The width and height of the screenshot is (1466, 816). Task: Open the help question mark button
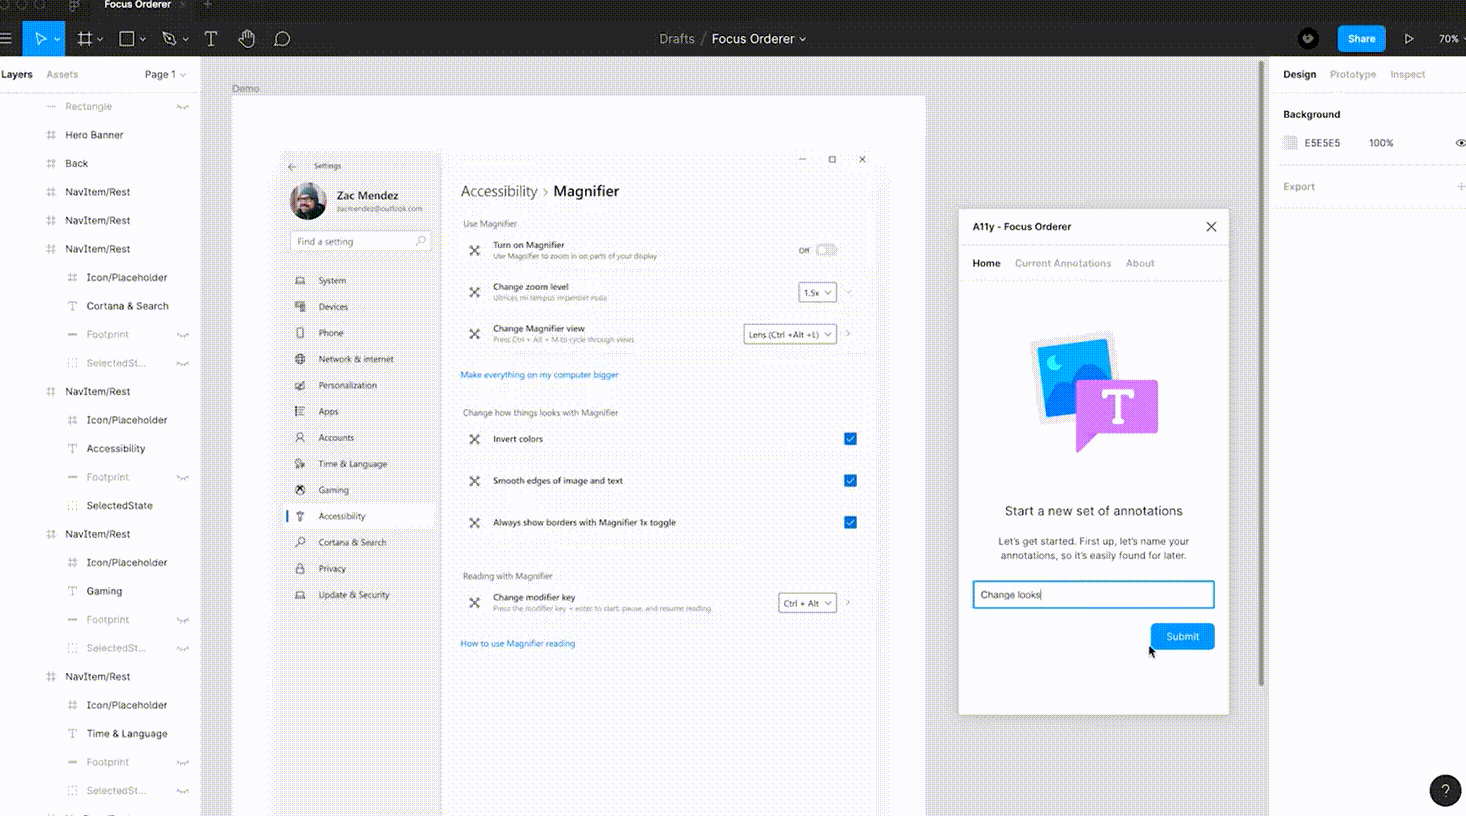pos(1445,790)
